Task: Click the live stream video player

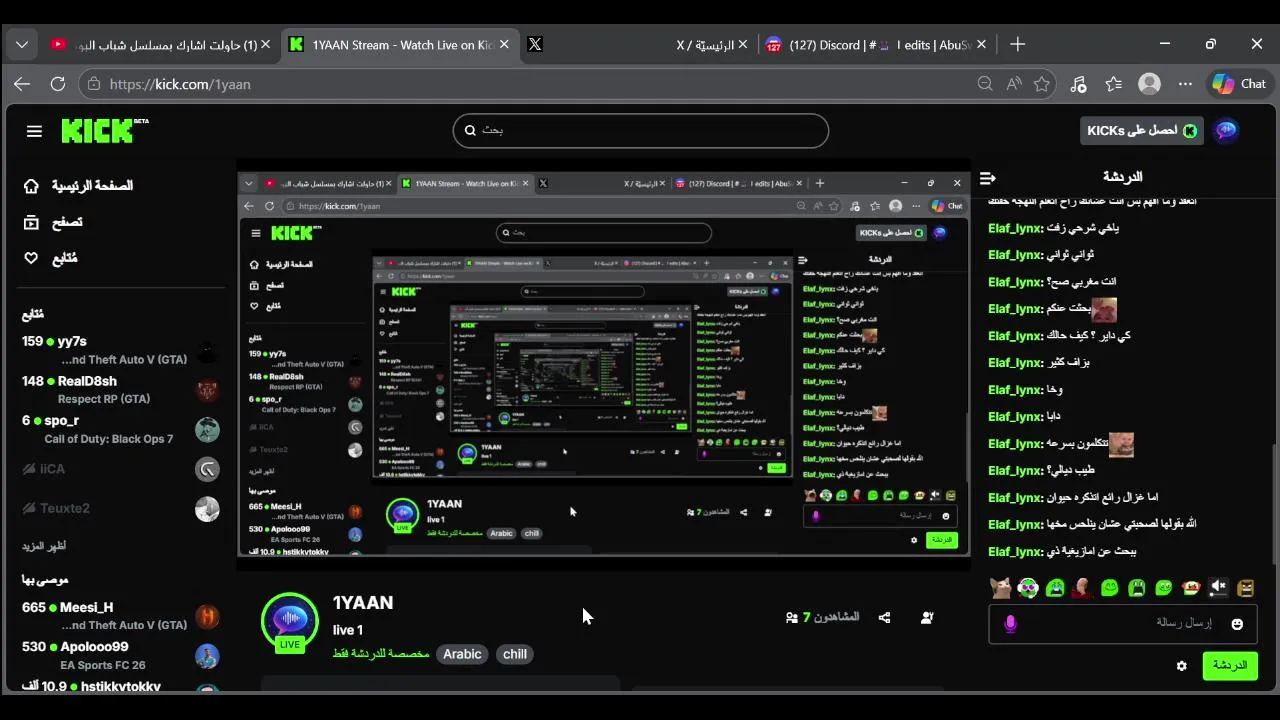Action: point(603,364)
